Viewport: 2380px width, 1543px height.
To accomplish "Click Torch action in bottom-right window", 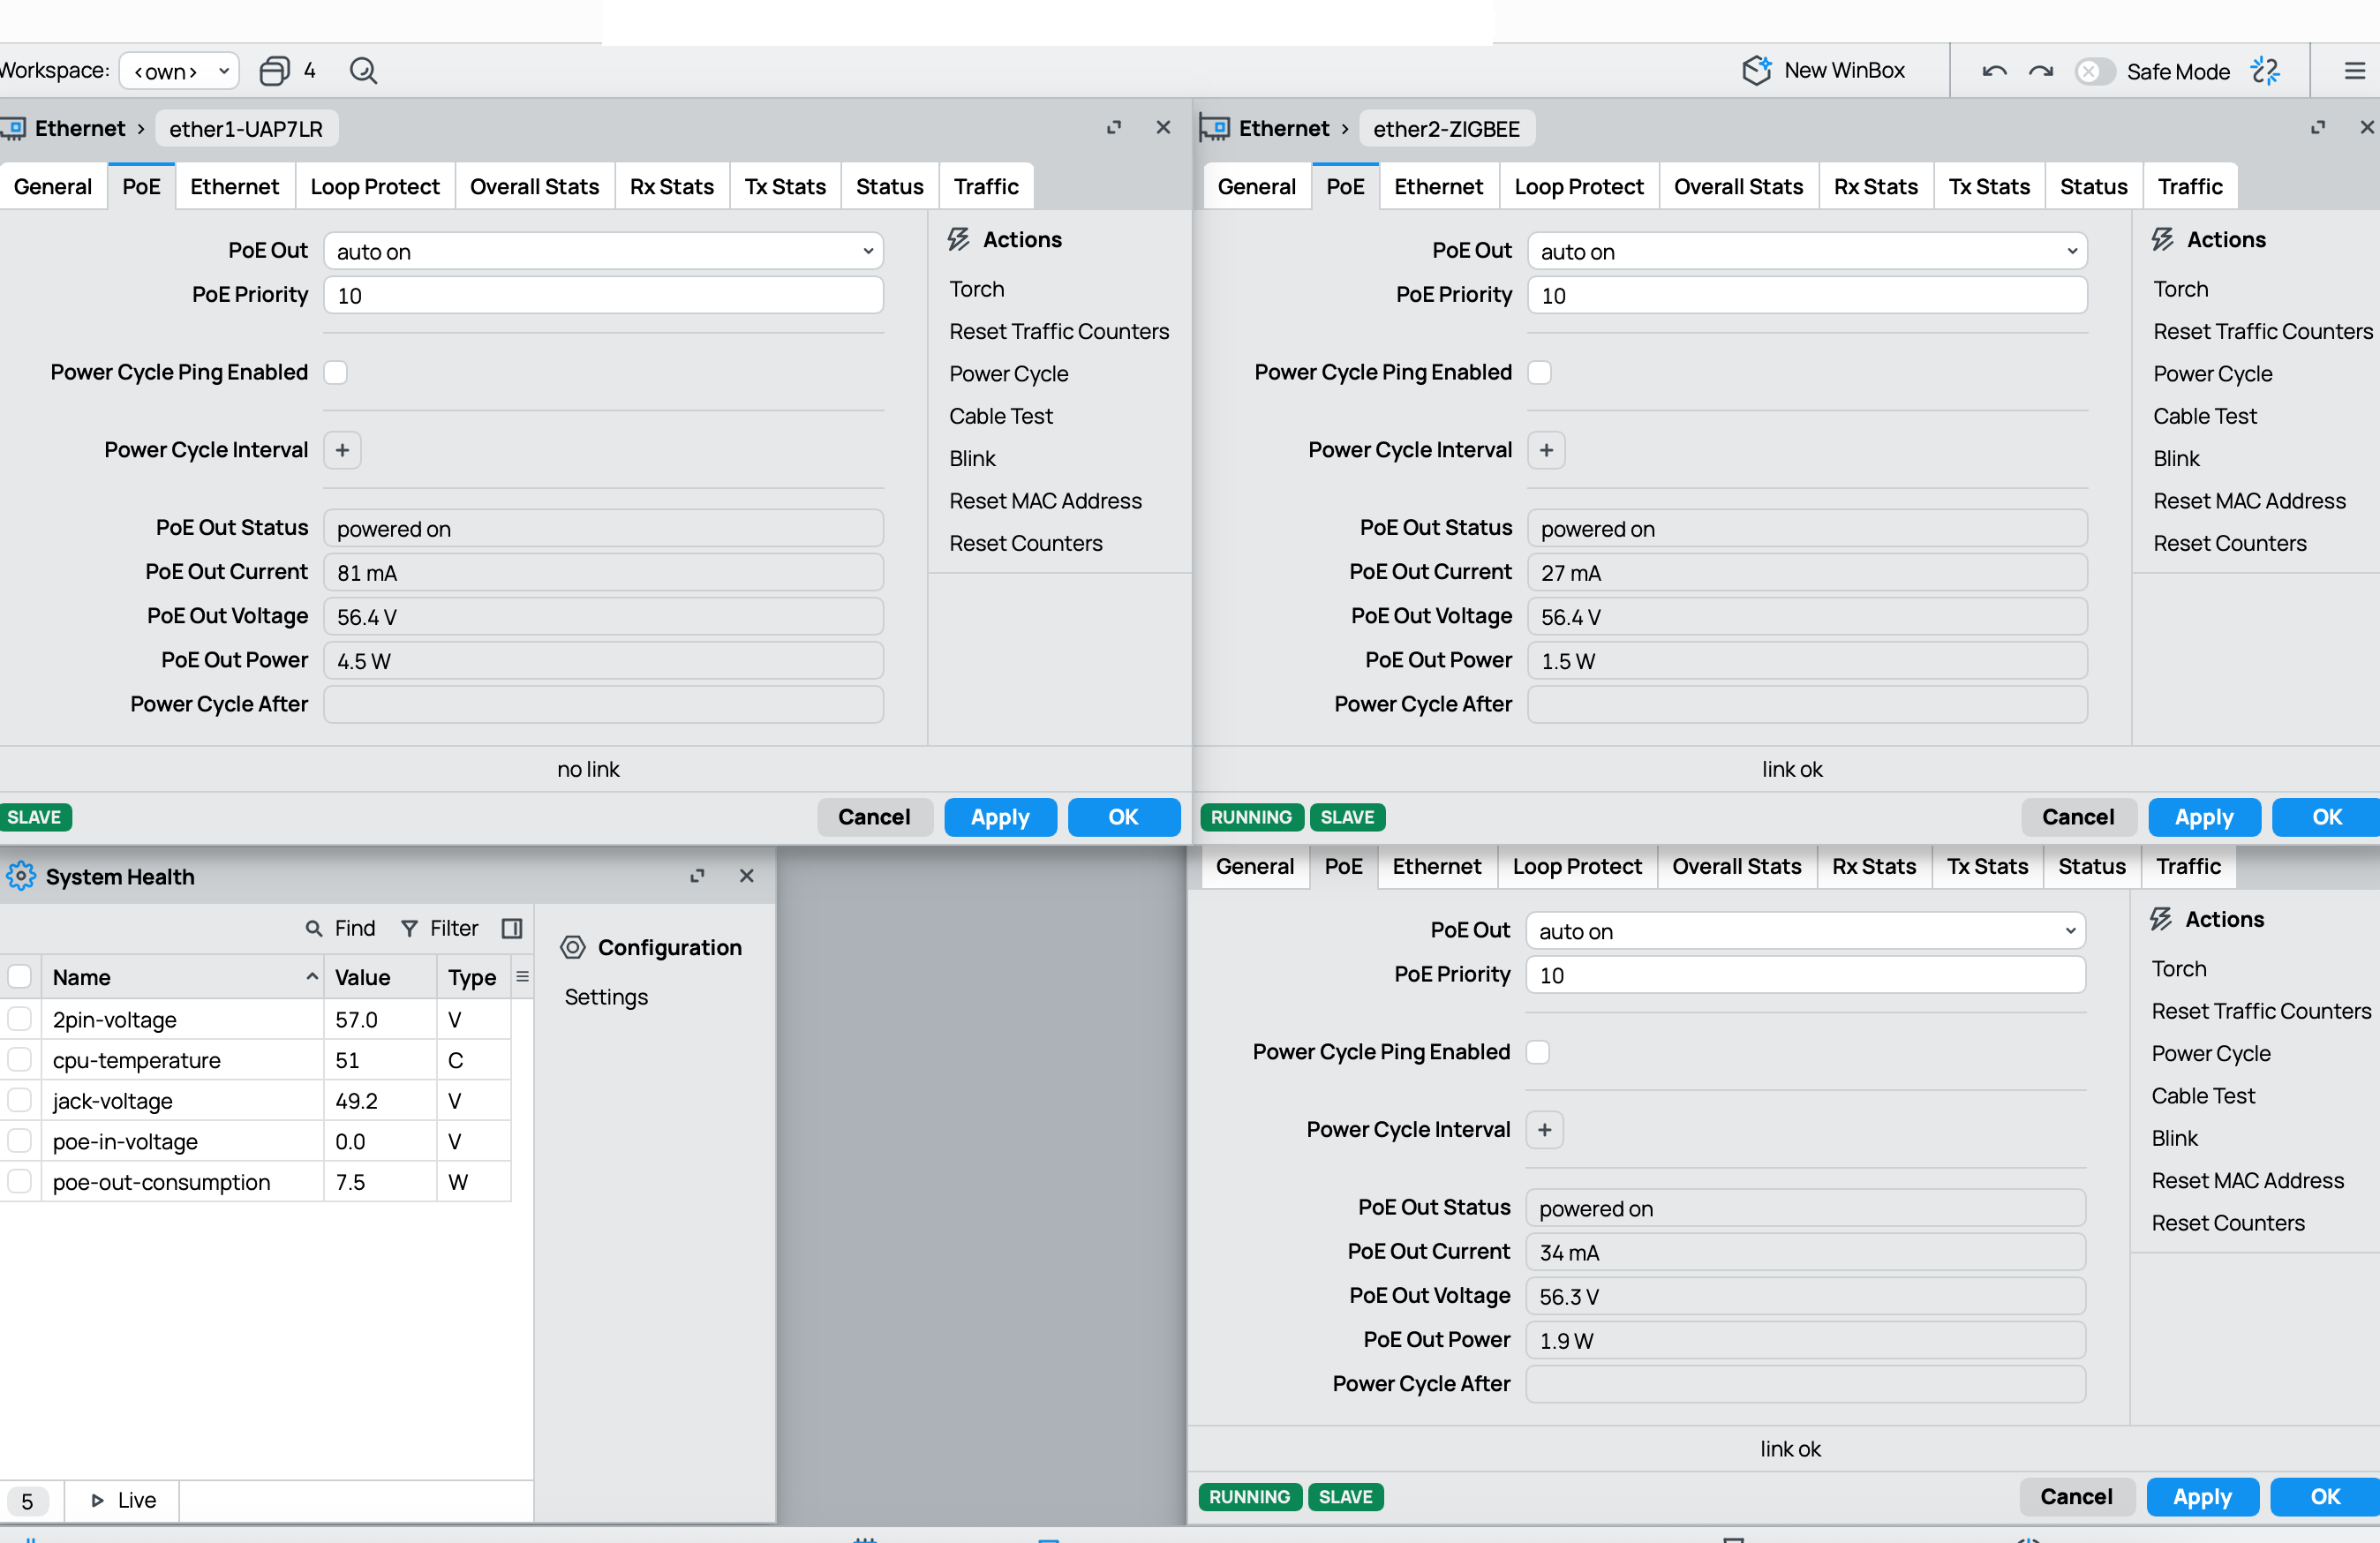I will [2178, 969].
